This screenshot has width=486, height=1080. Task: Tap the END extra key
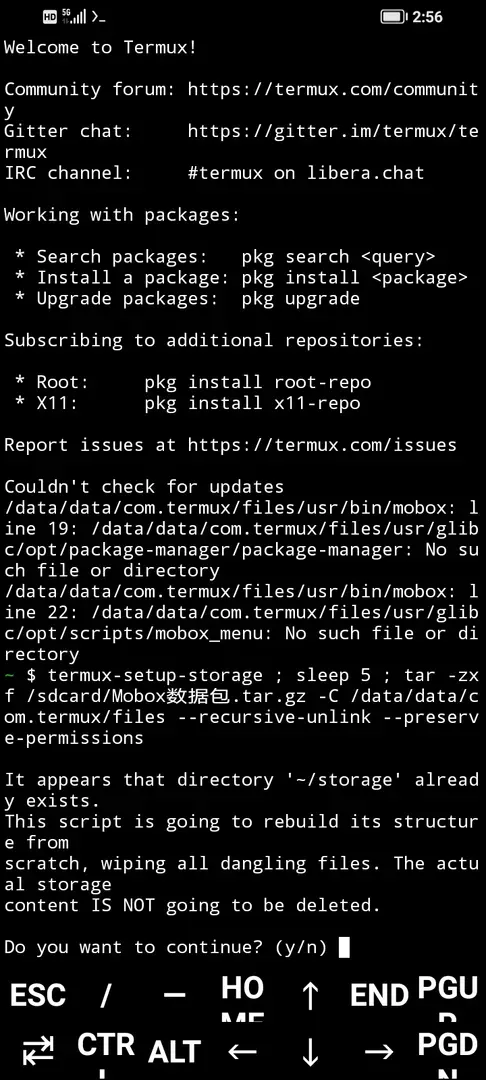pyautogui.click(x=379, y=995)
